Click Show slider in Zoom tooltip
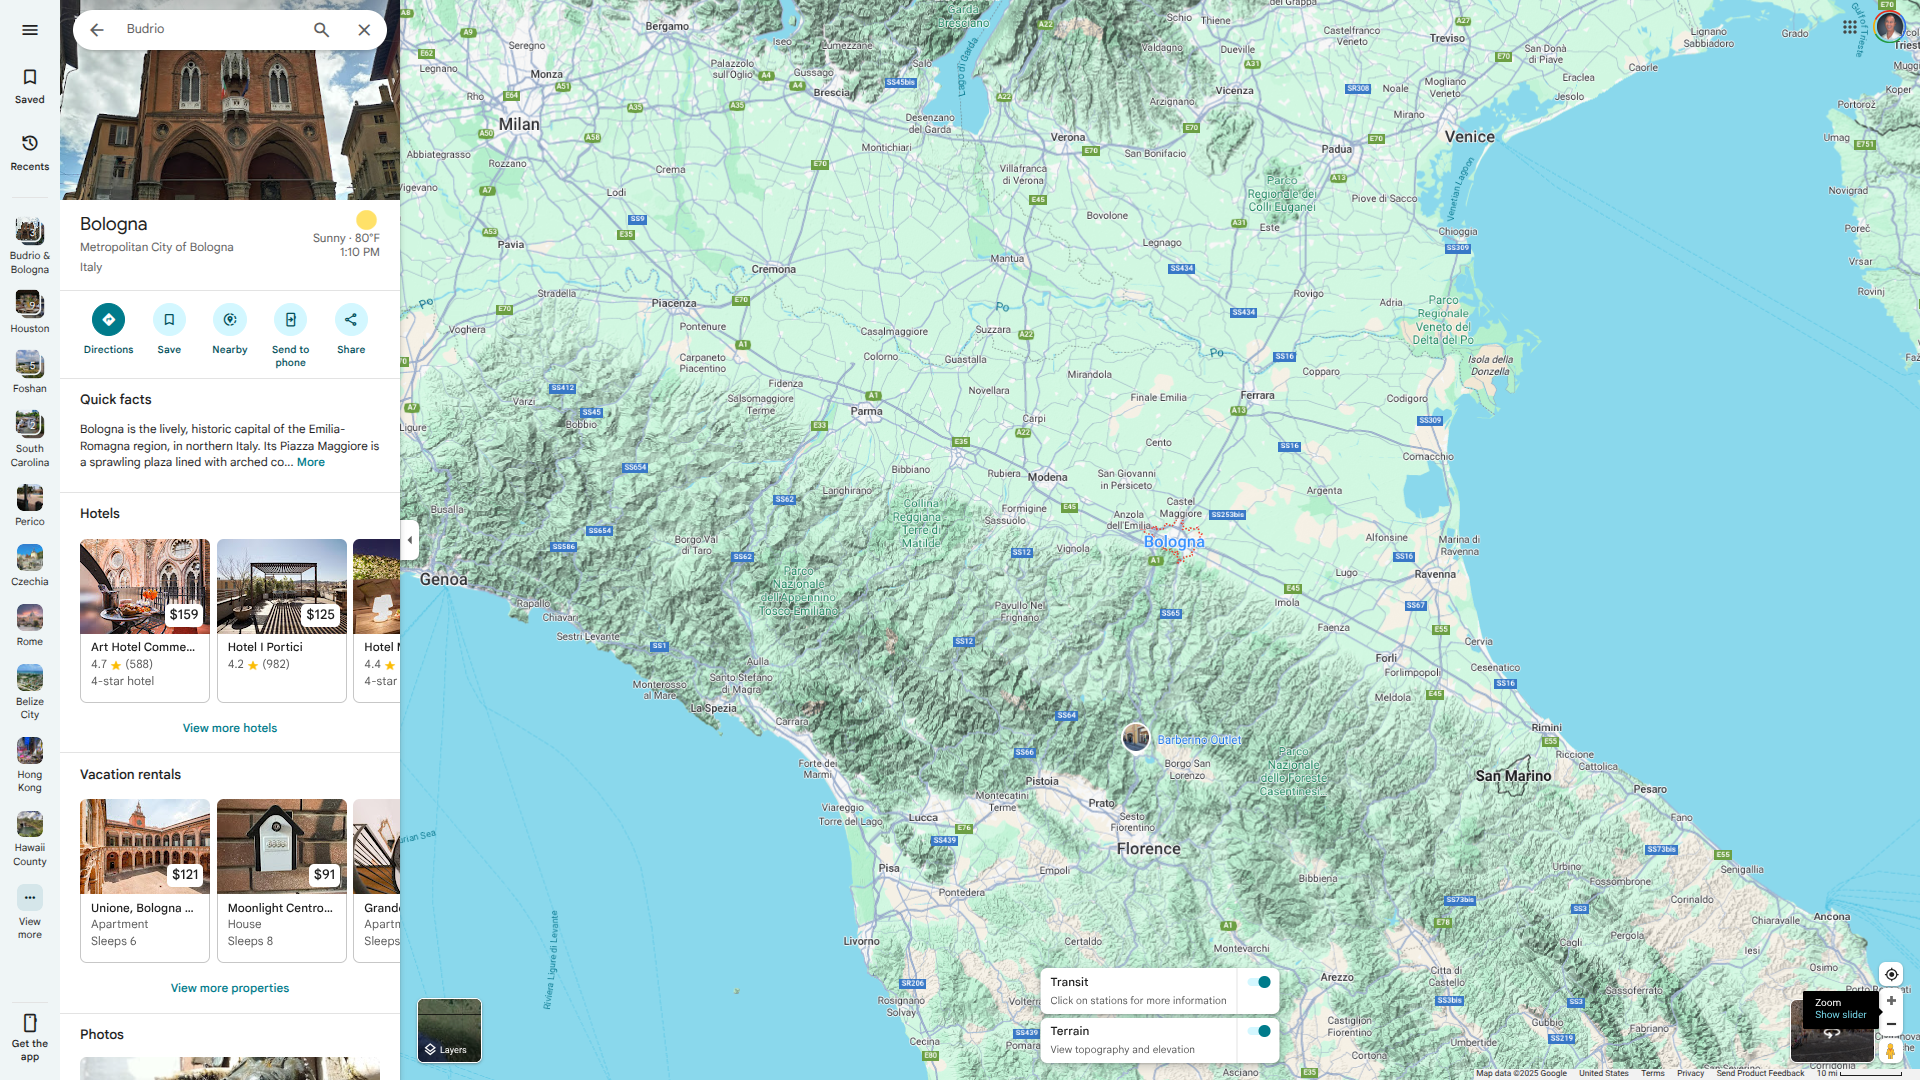The width and height of the screenshot is (1920, 1080). click(x=1840, y=1015)
